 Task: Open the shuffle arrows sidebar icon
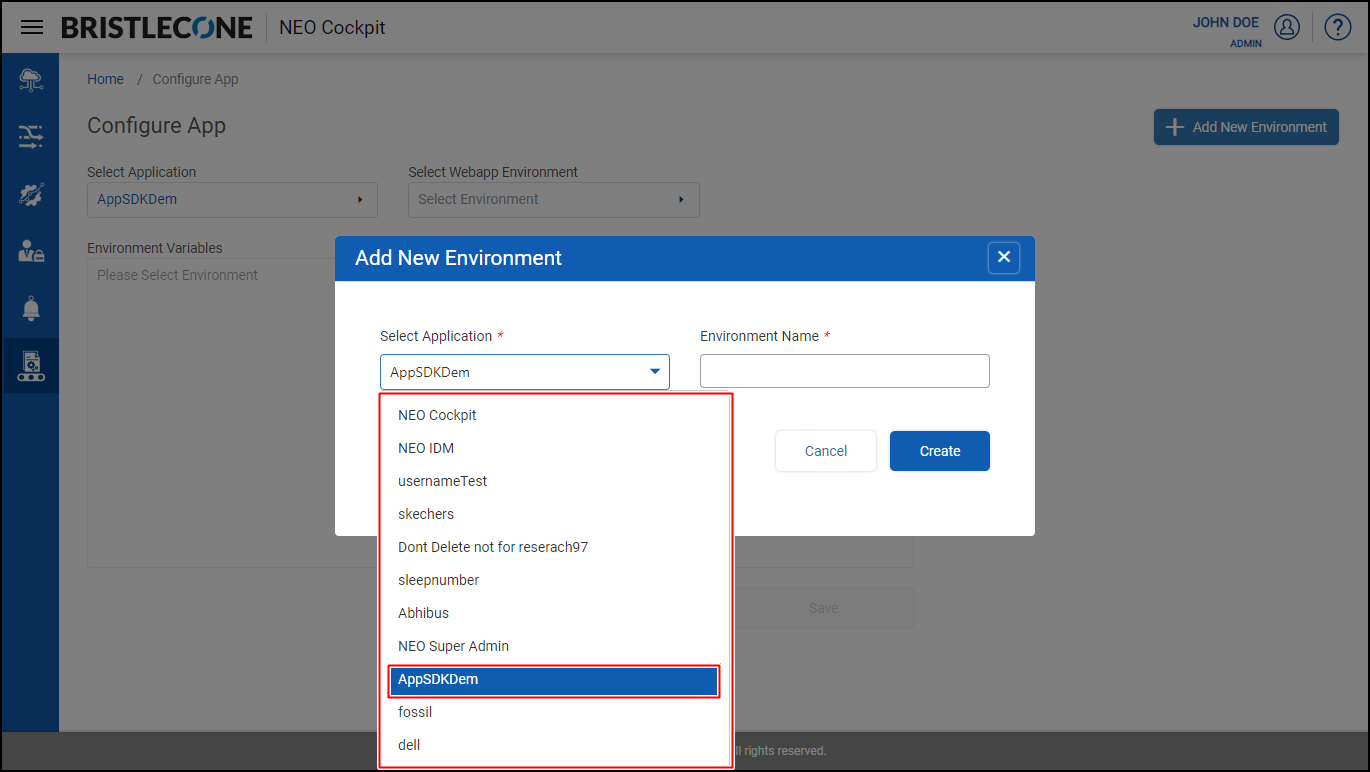click(x=31, y=137)
